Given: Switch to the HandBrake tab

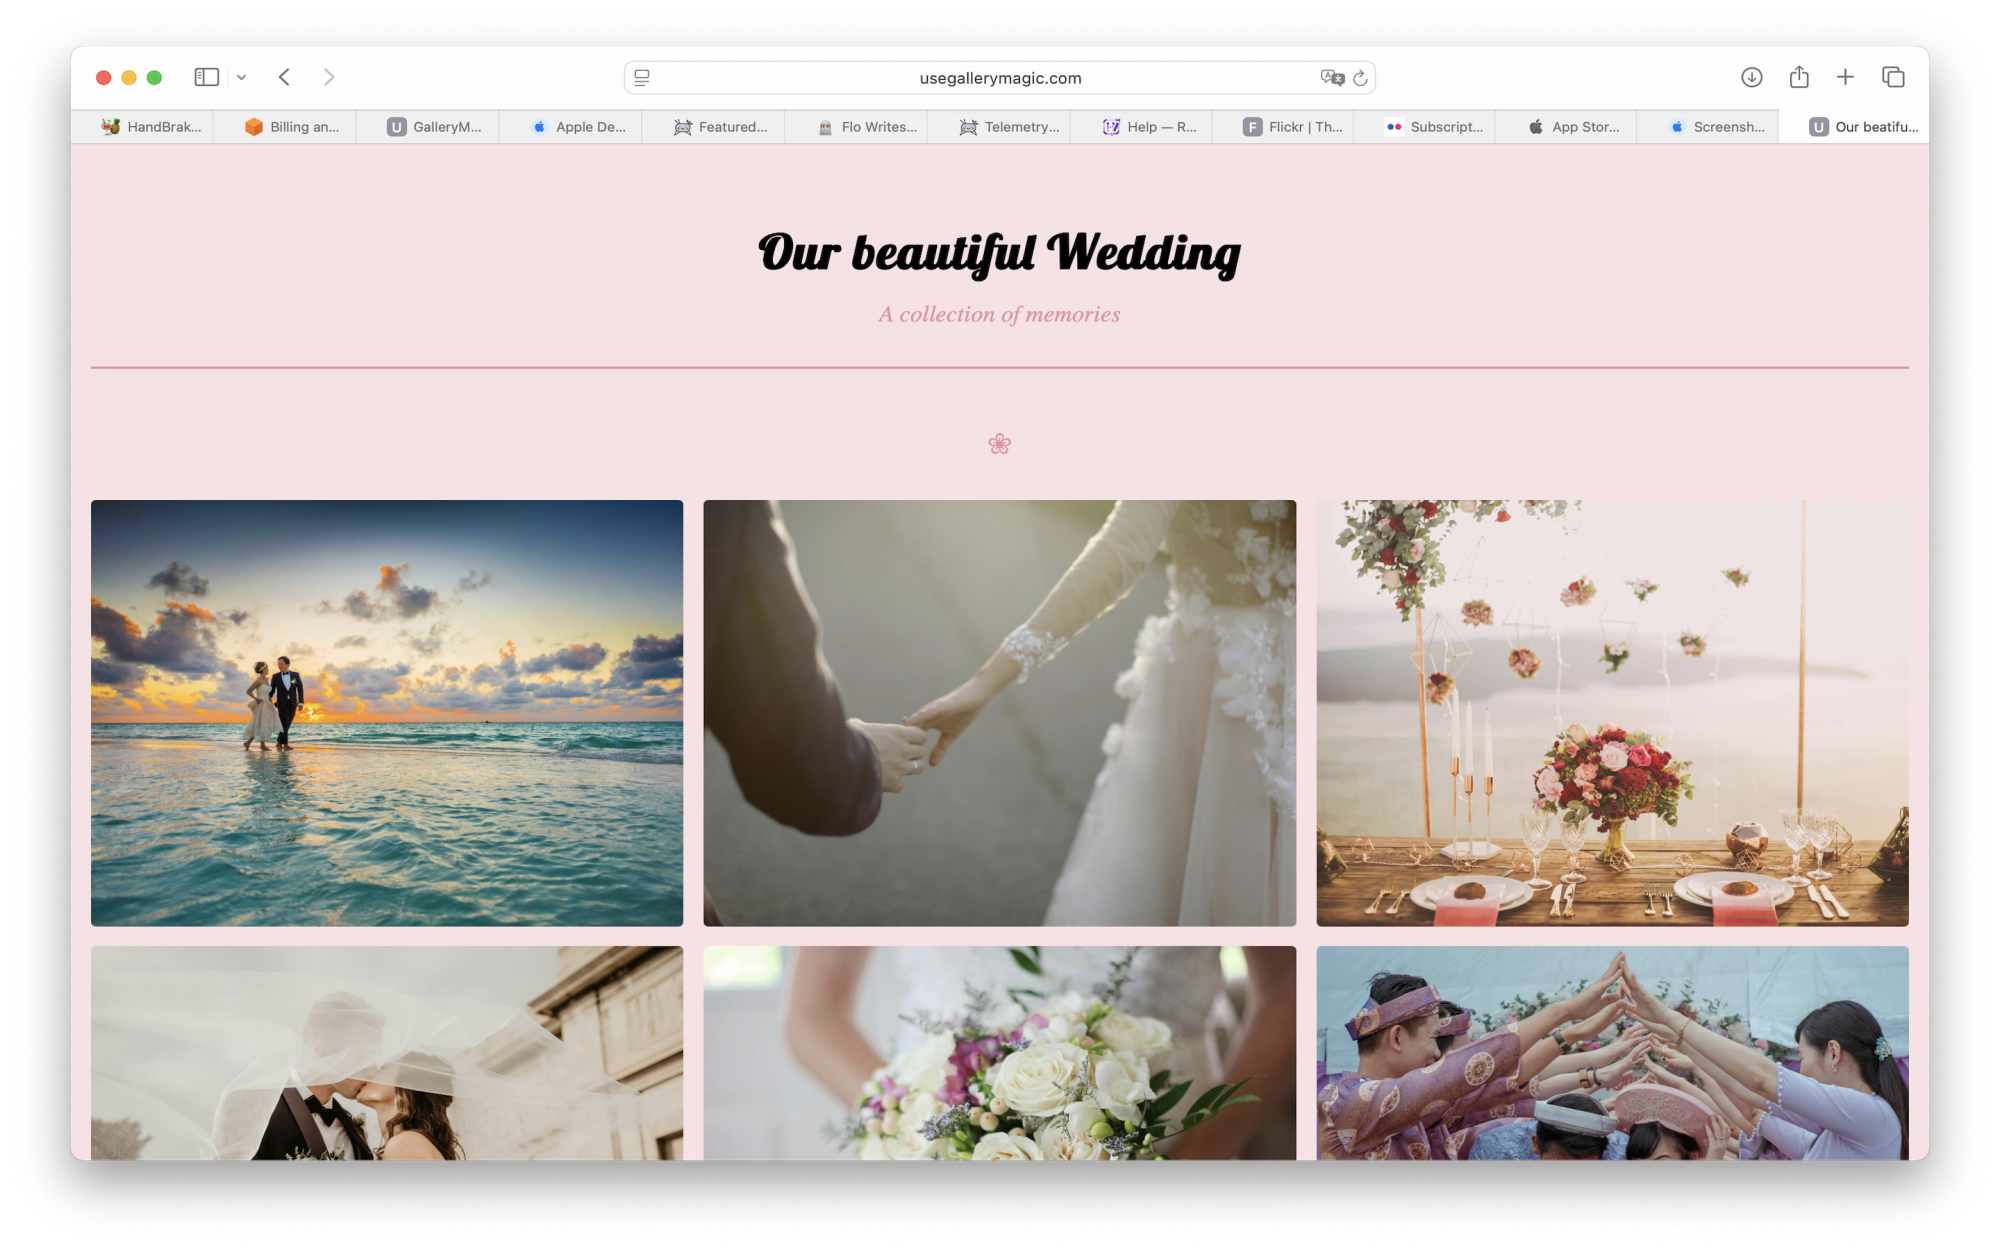Looking at the screenshot, I should 151,127.
